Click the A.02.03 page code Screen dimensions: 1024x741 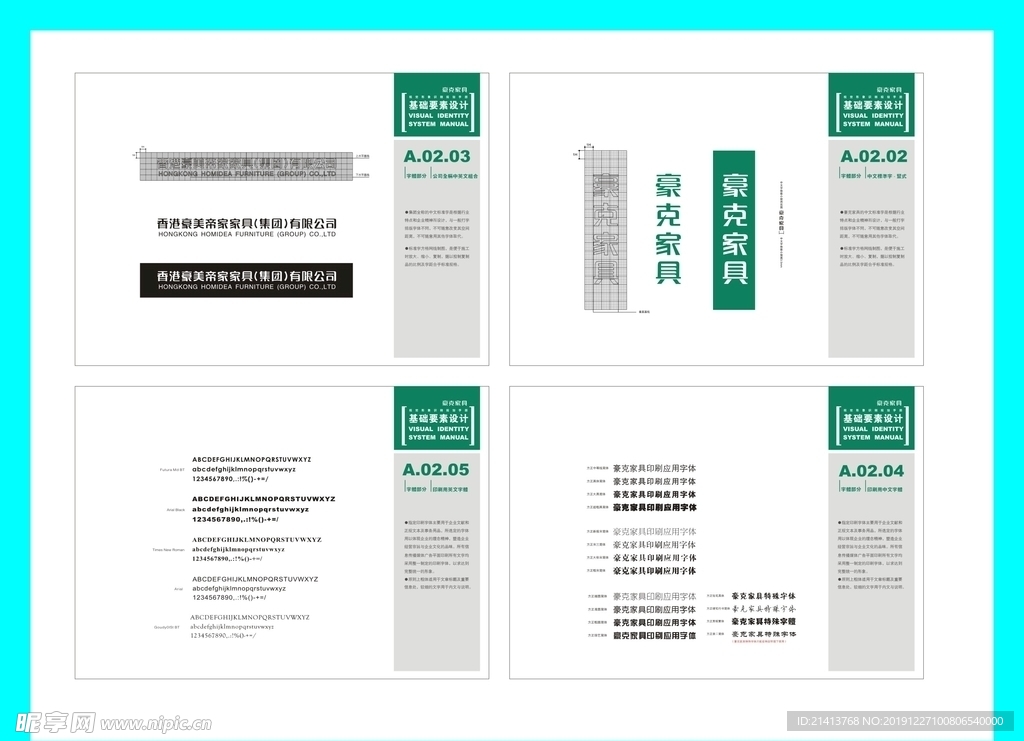(437, 157)
